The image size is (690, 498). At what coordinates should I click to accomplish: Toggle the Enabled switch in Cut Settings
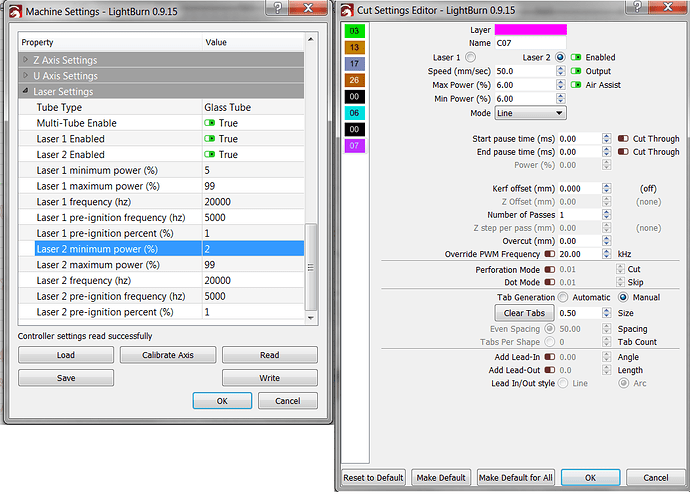[x=576, y=57]
